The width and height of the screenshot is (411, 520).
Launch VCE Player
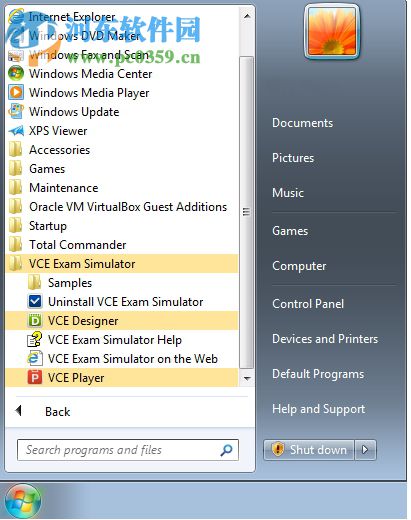point(122,377)
